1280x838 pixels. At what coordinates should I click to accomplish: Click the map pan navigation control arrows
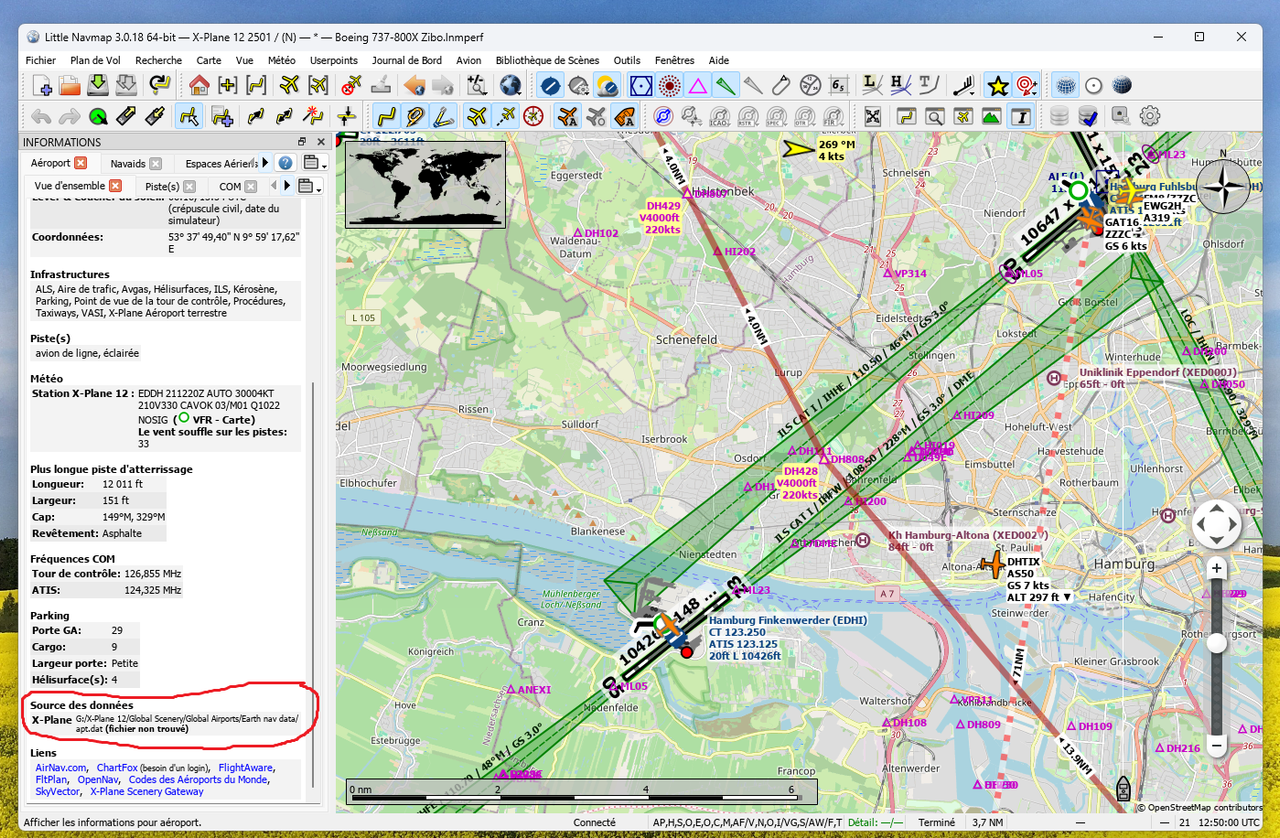[x=1217, y=525]
